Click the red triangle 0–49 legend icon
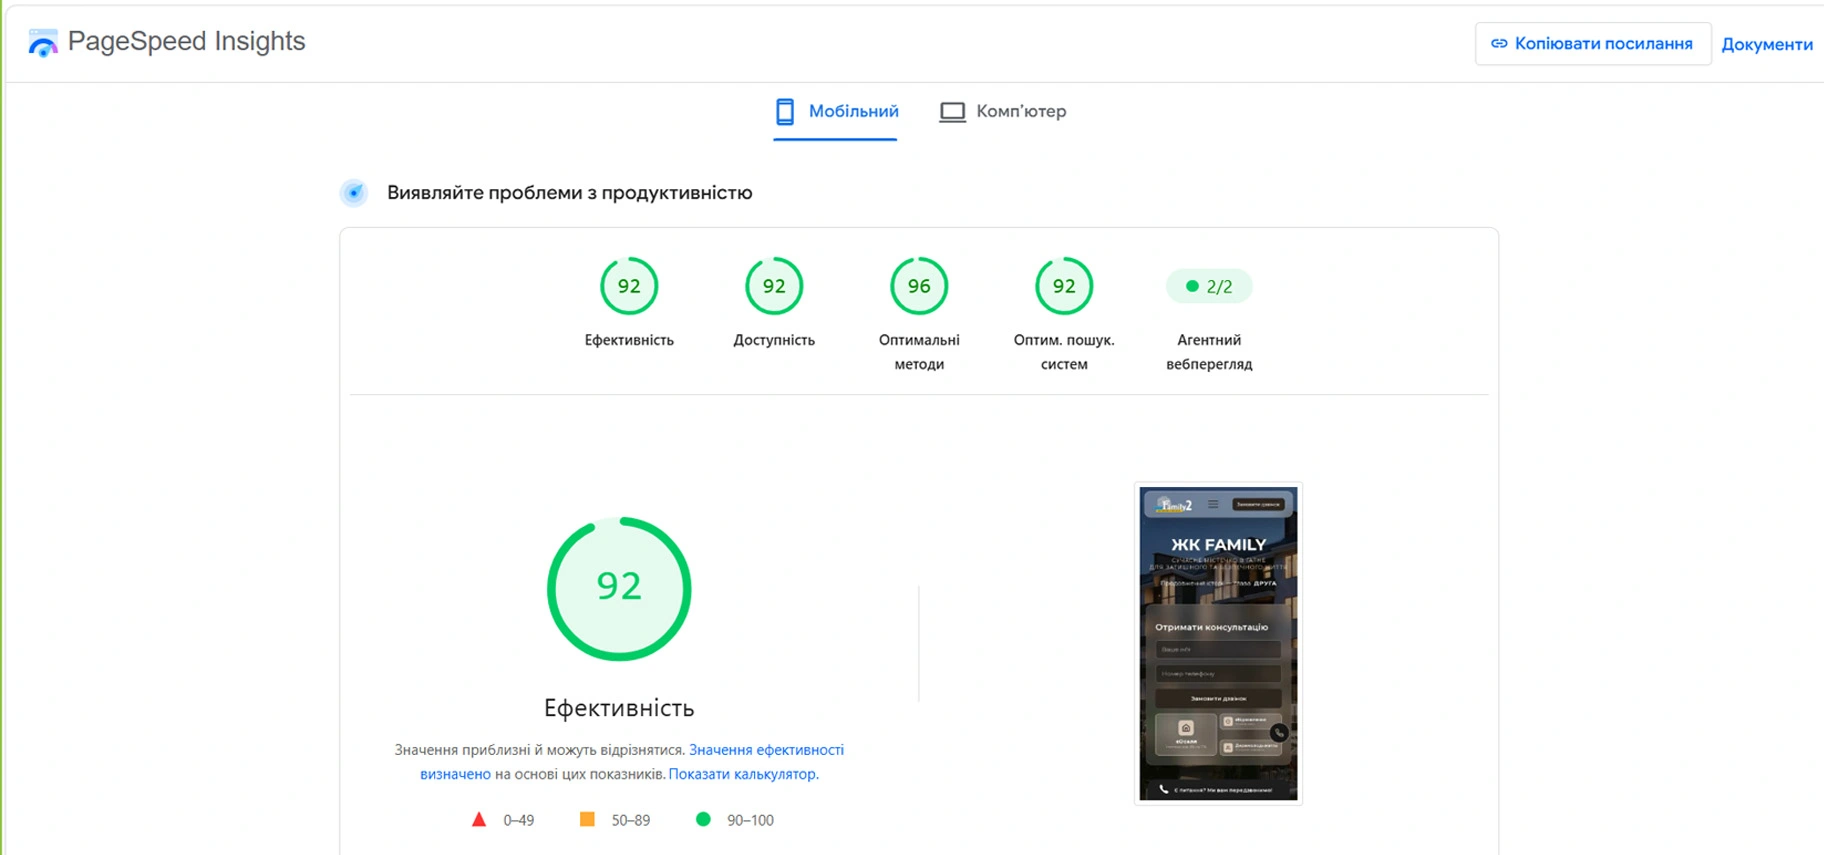This screenshot has height=855, width=1824. click(479, 820)
